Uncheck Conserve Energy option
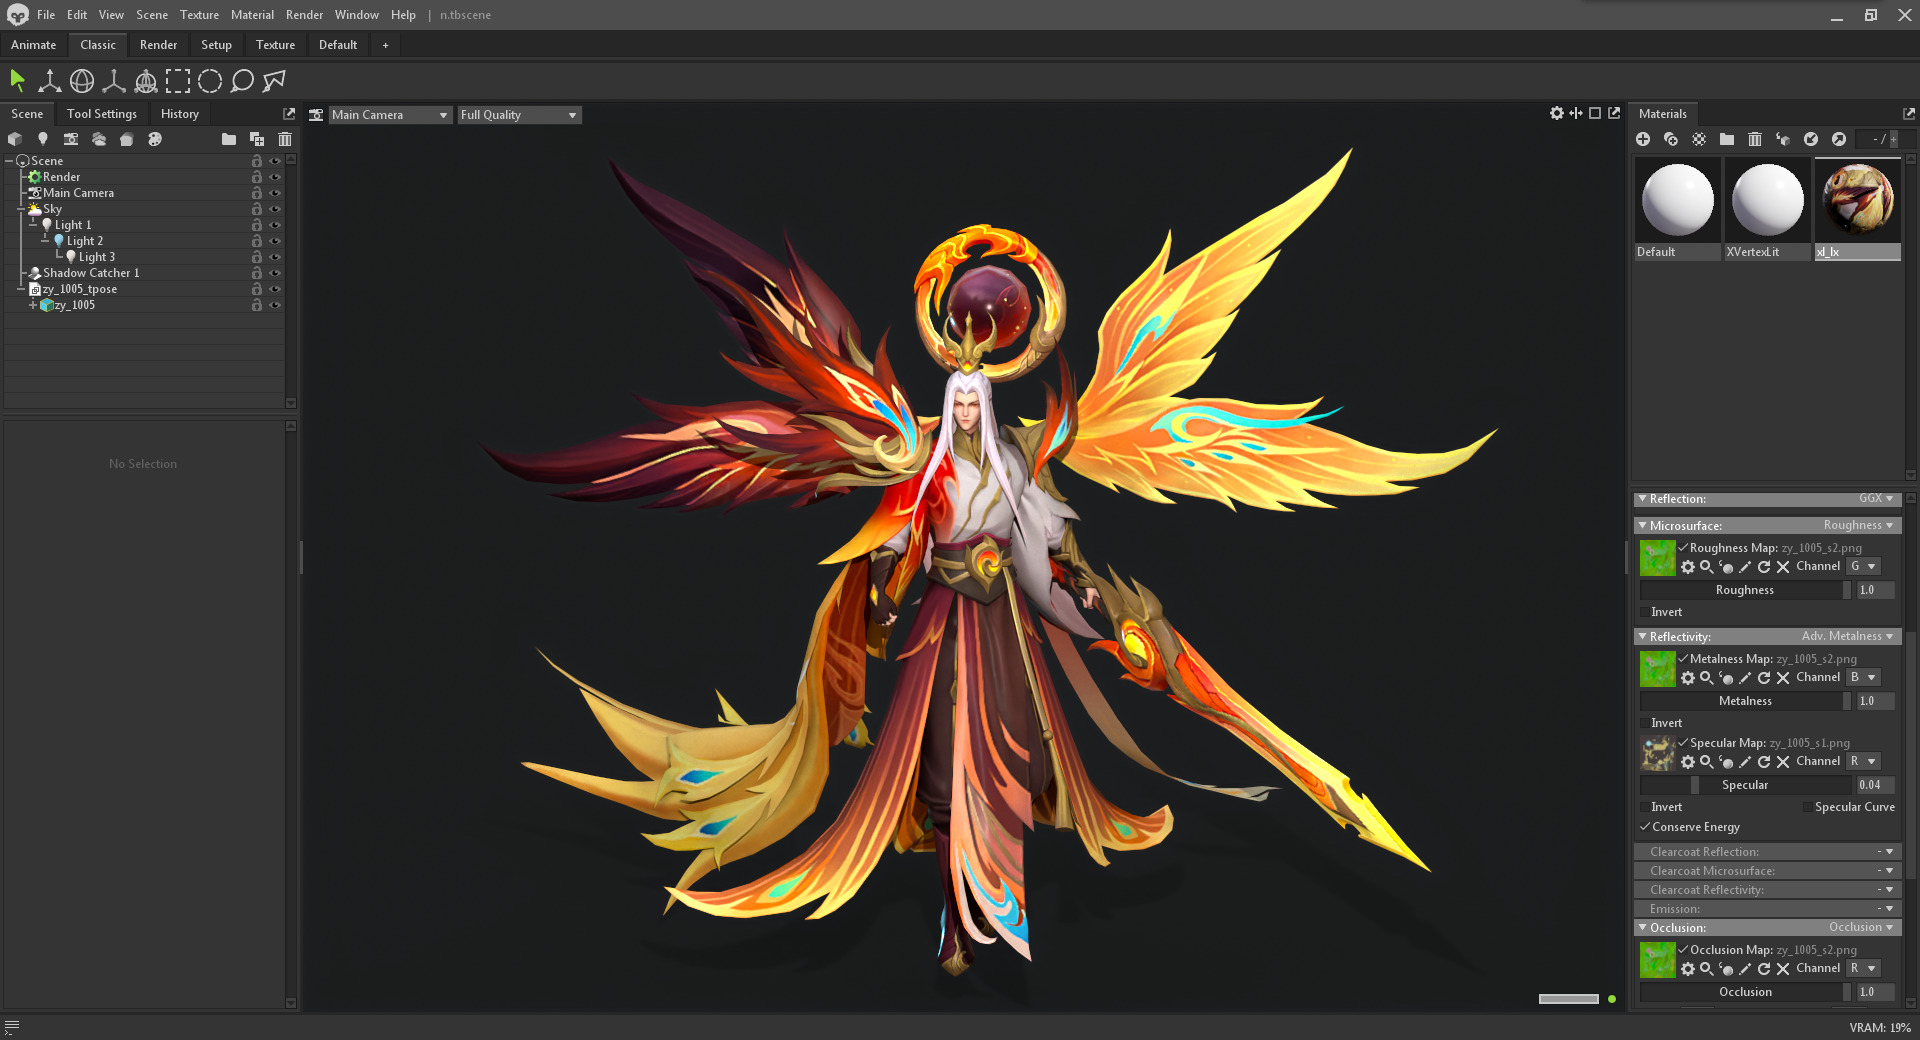Image resolution: width=1920 pixels, height=1040 pixels. click(1645, 827)
